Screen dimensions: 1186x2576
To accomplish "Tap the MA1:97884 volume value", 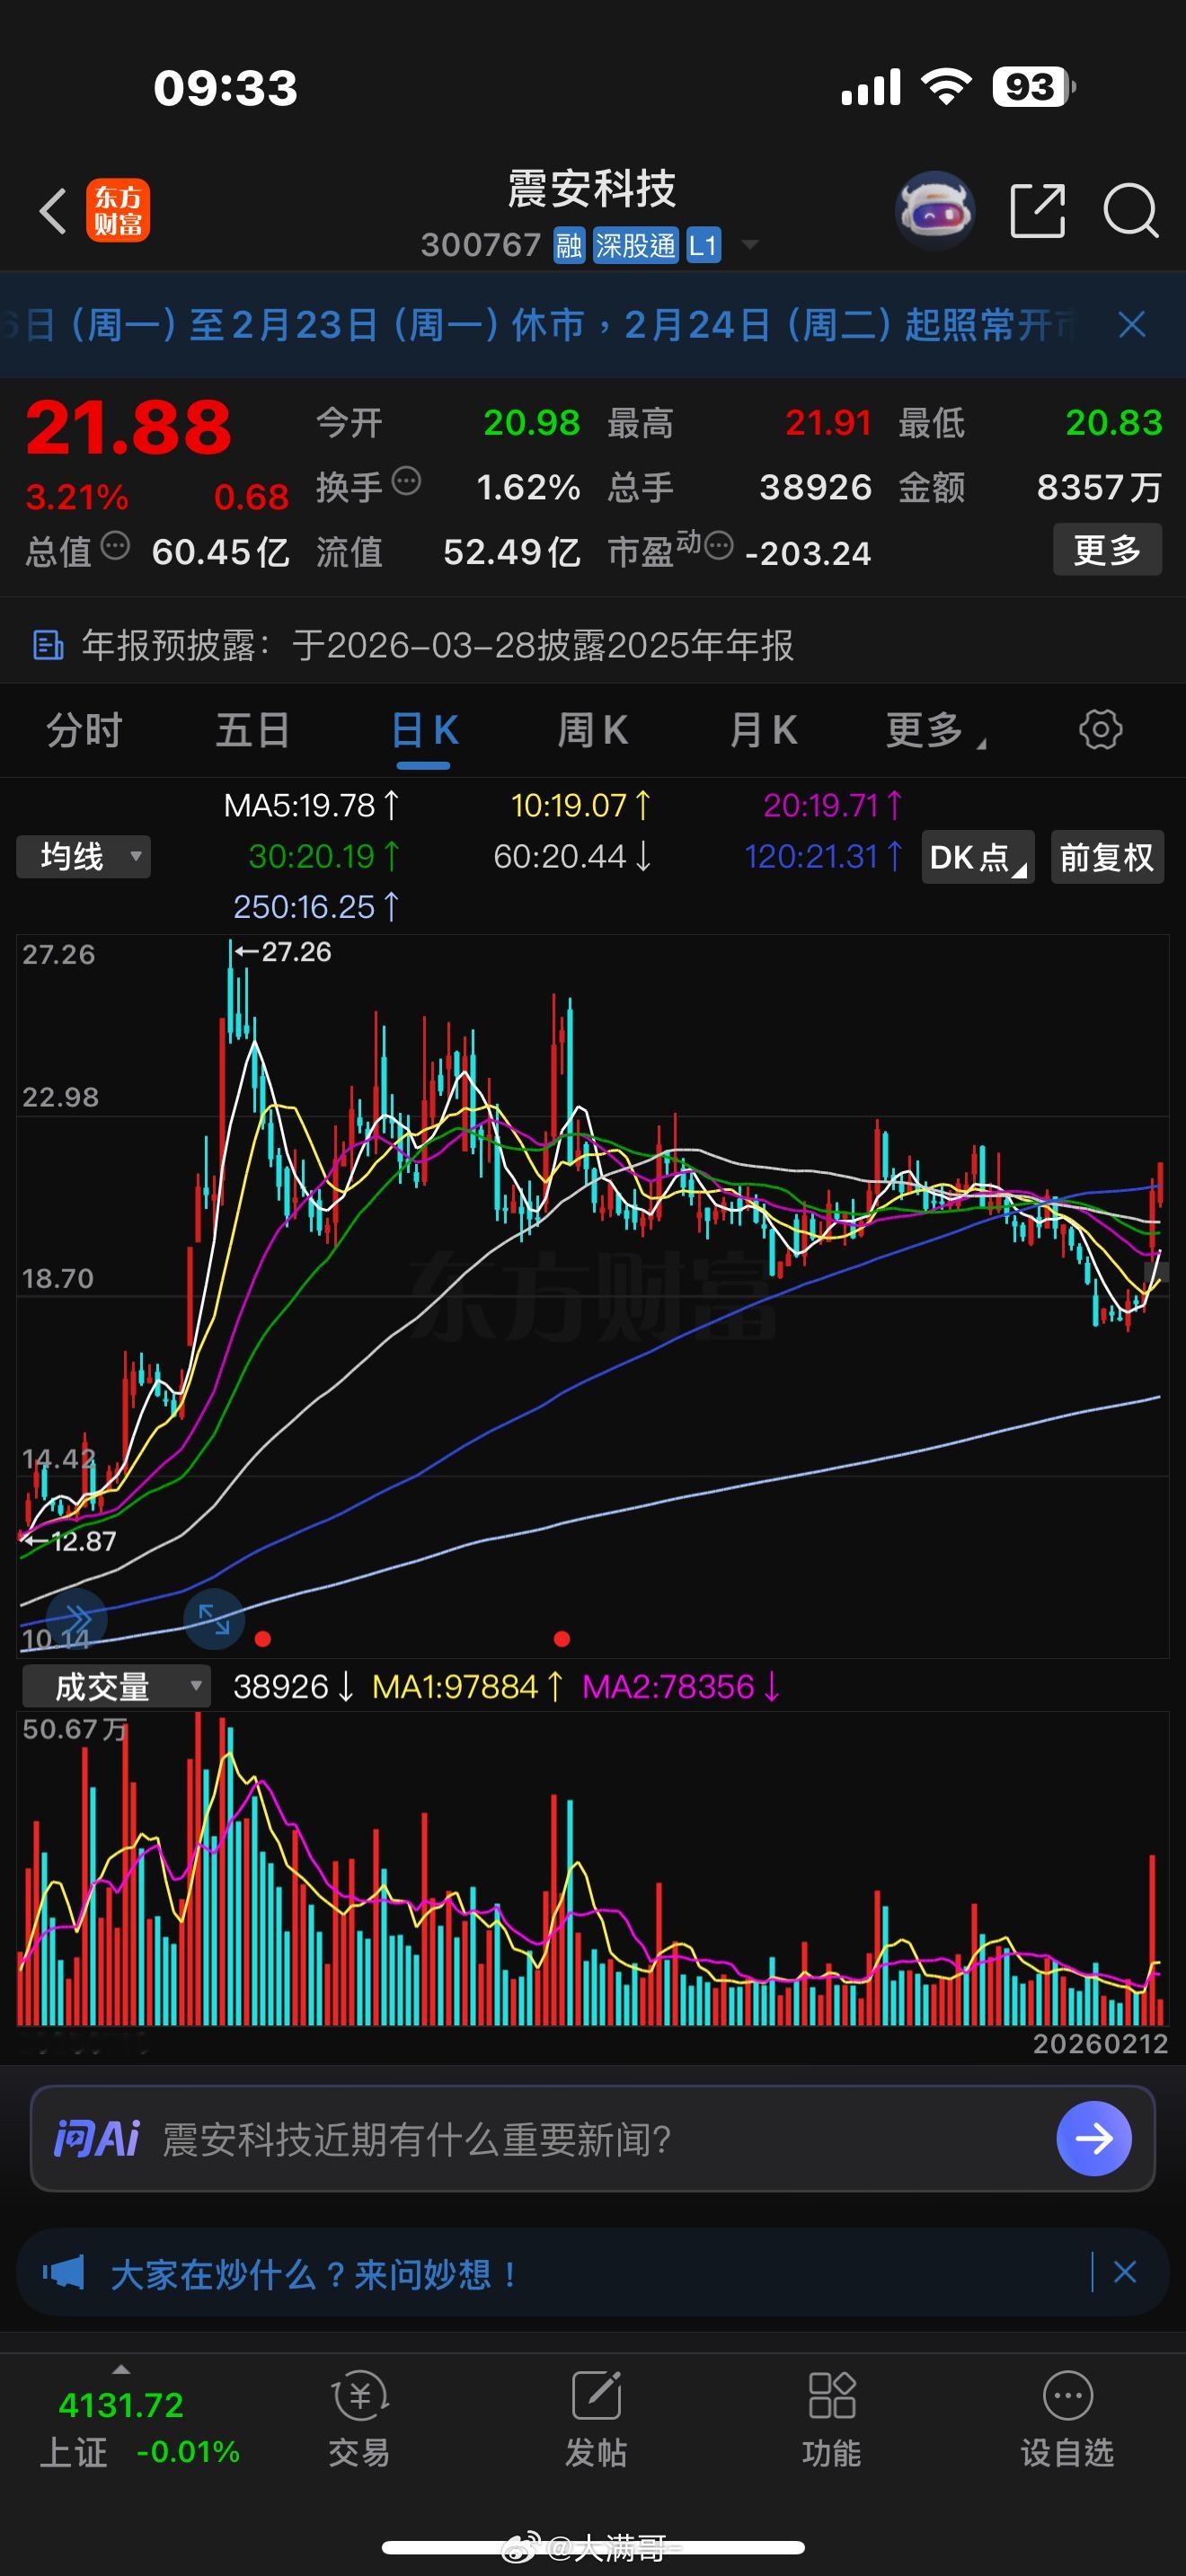I will click(468, 1687).
